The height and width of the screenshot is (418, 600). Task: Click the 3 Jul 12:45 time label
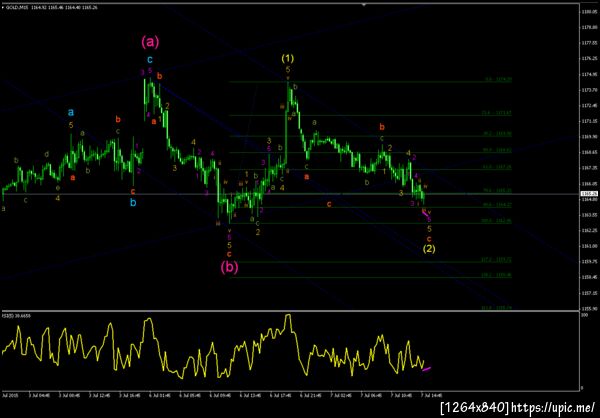click(99, 394)
